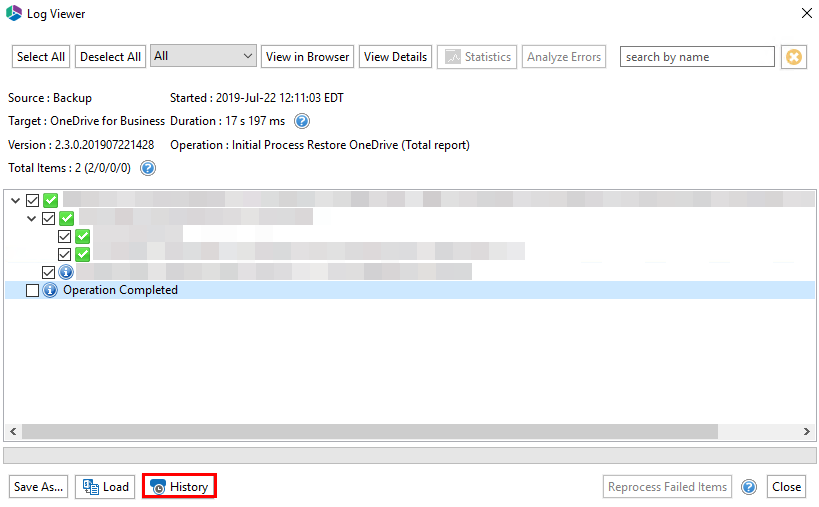Click the horizontal scrollbar left arrow
This screenshot has height=507, width=819.
click(13, 431)
